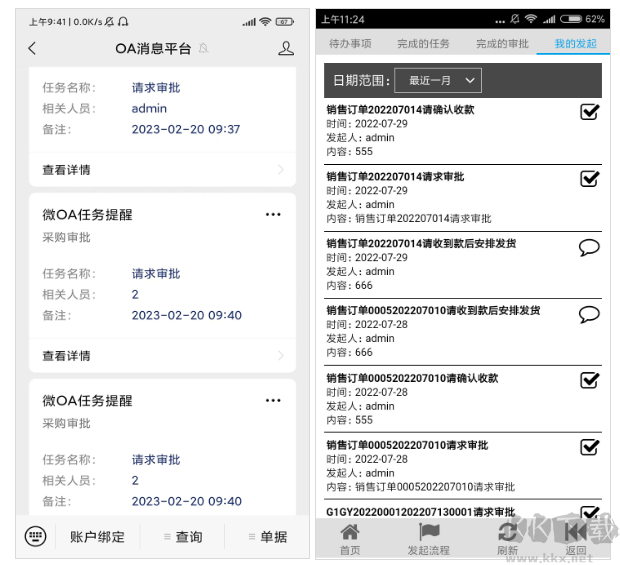Open list item 销售订单202207014请收到款后安排发货
Image resolution: width=620 pixels, height=565 pixels.
pos(463,265)
